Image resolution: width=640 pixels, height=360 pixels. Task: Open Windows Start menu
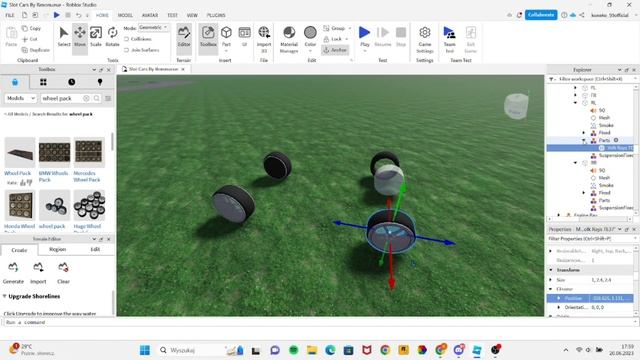pyautogui.click(x=144, y=350)
